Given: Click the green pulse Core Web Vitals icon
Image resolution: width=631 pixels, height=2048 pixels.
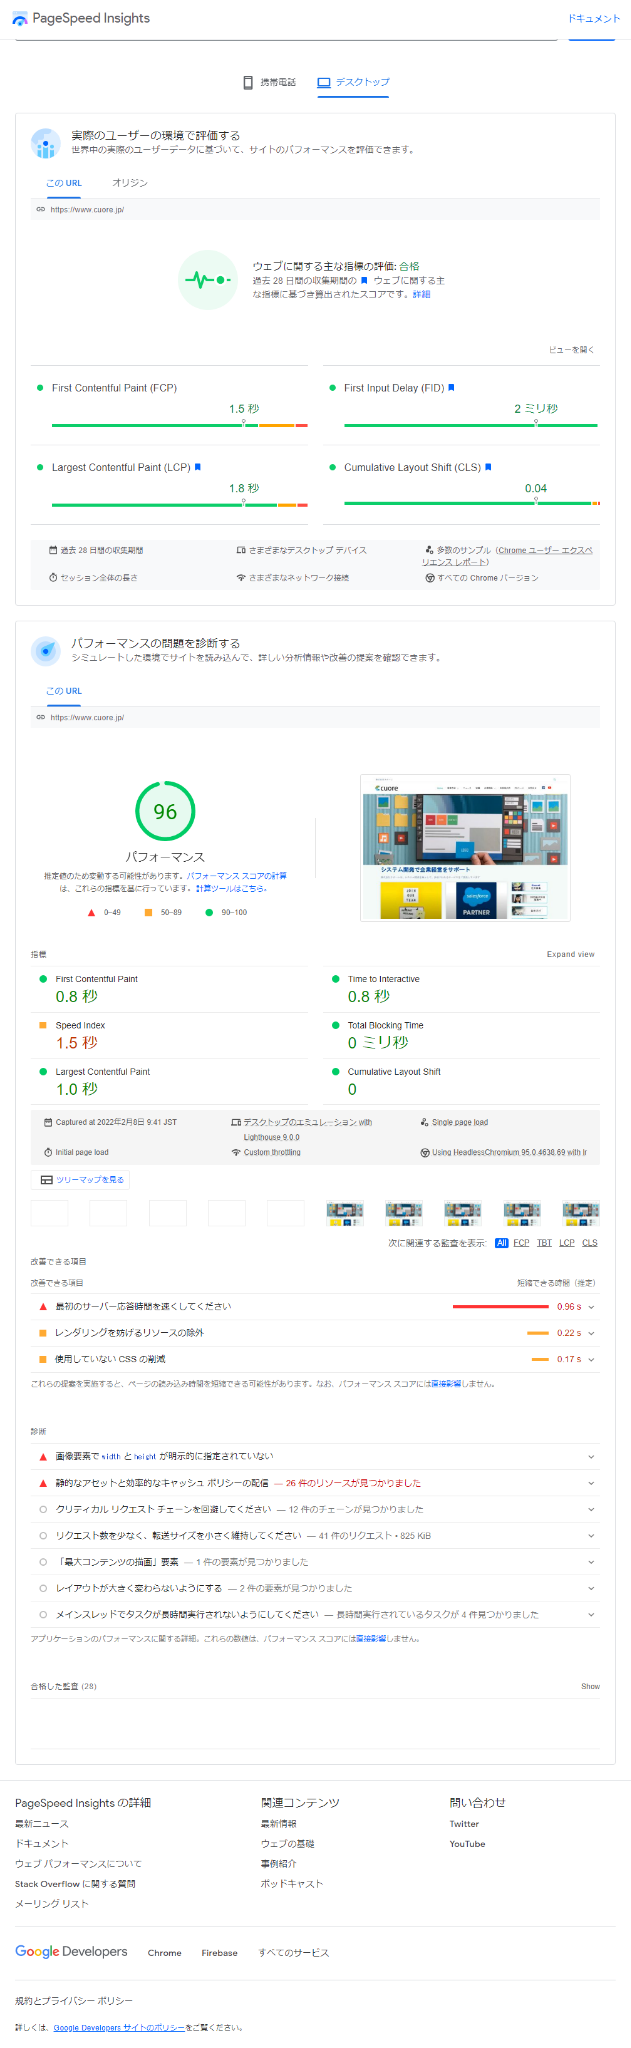Looking at the screenshot, I should 208,280.
